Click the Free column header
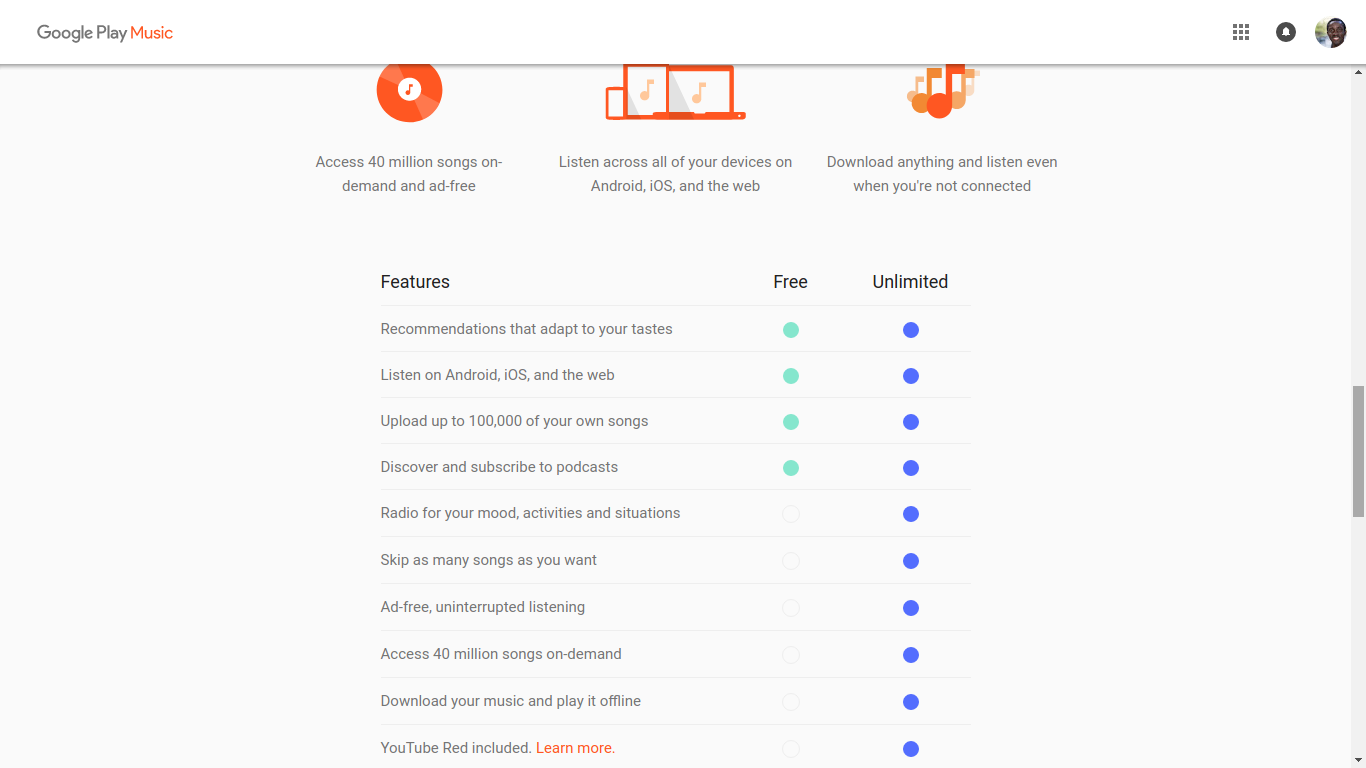Image resolution: width=1366 pixels, height=768 pixels. 790,282
